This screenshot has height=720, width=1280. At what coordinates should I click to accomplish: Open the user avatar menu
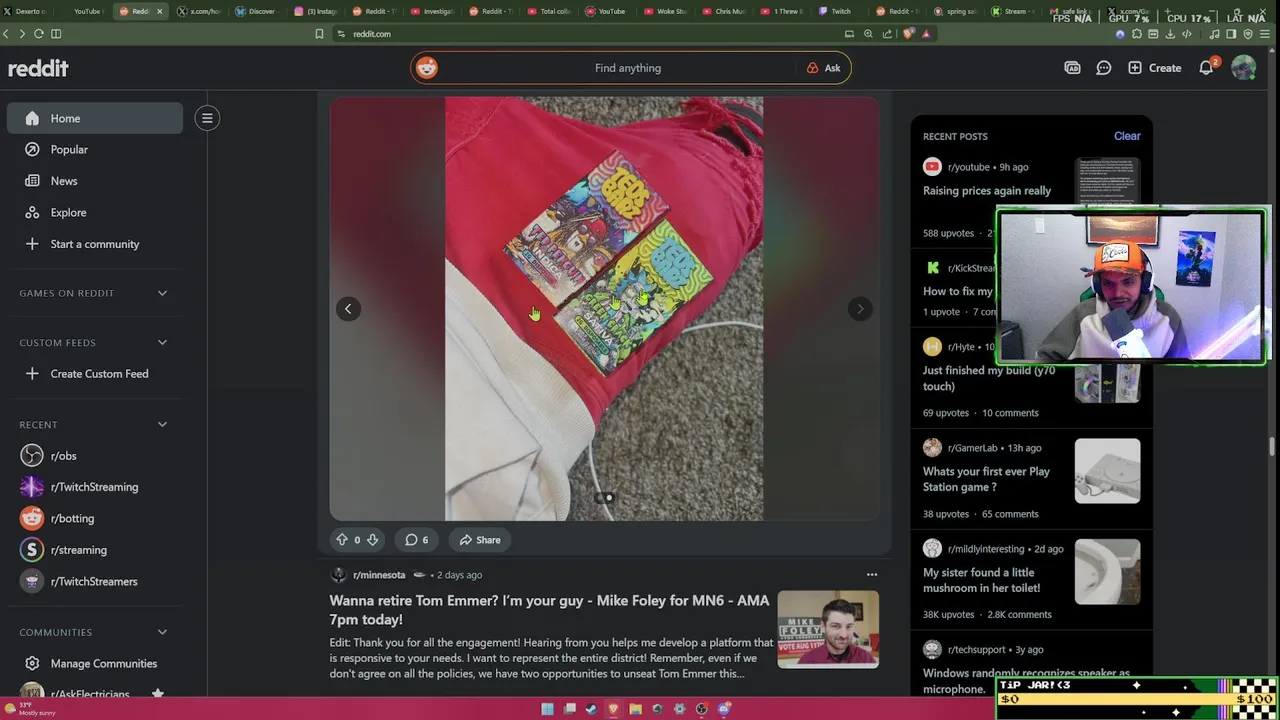[1243, 68]
